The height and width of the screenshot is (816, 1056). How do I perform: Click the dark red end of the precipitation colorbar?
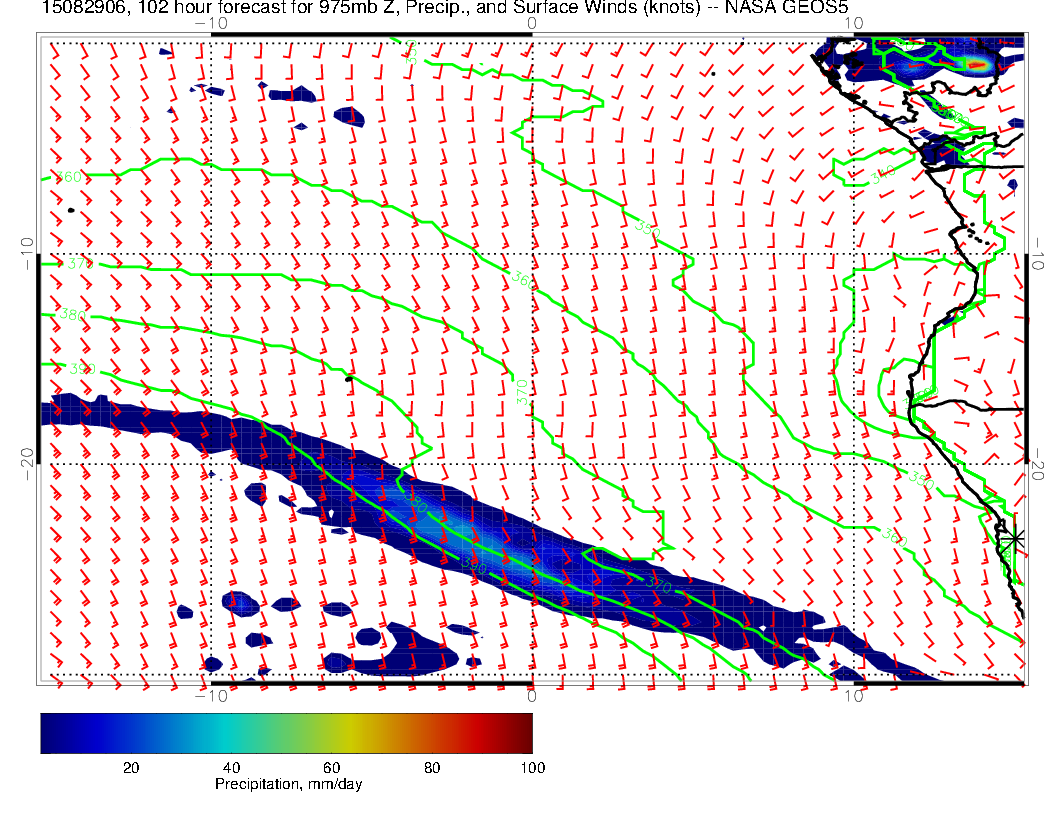[523, 732]
